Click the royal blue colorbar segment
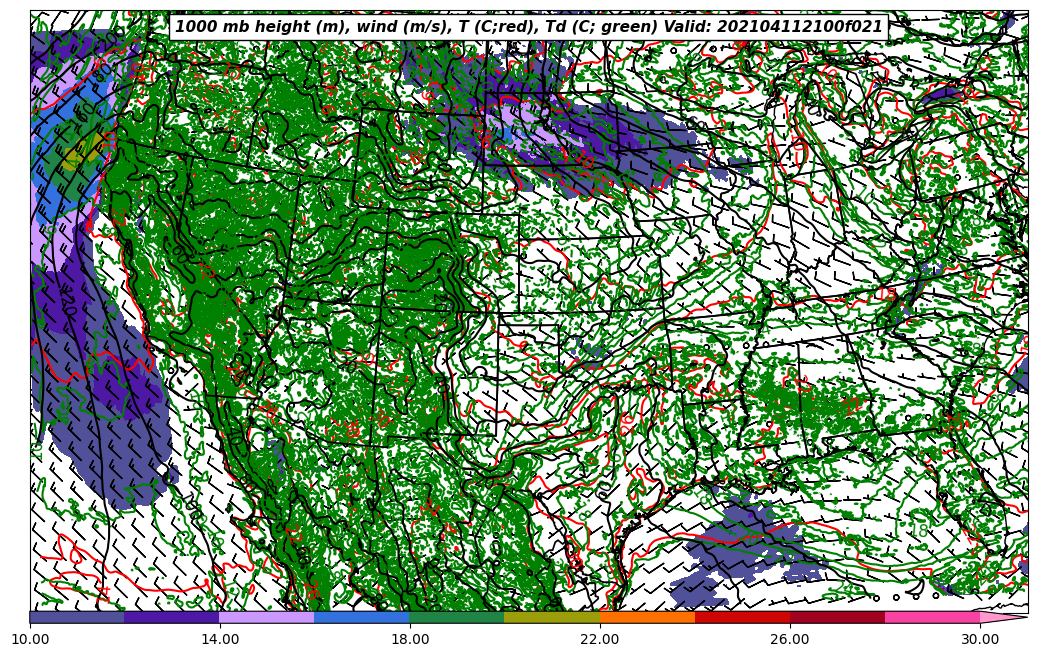The image size is (1037, 657). click(x=362, y=617)
